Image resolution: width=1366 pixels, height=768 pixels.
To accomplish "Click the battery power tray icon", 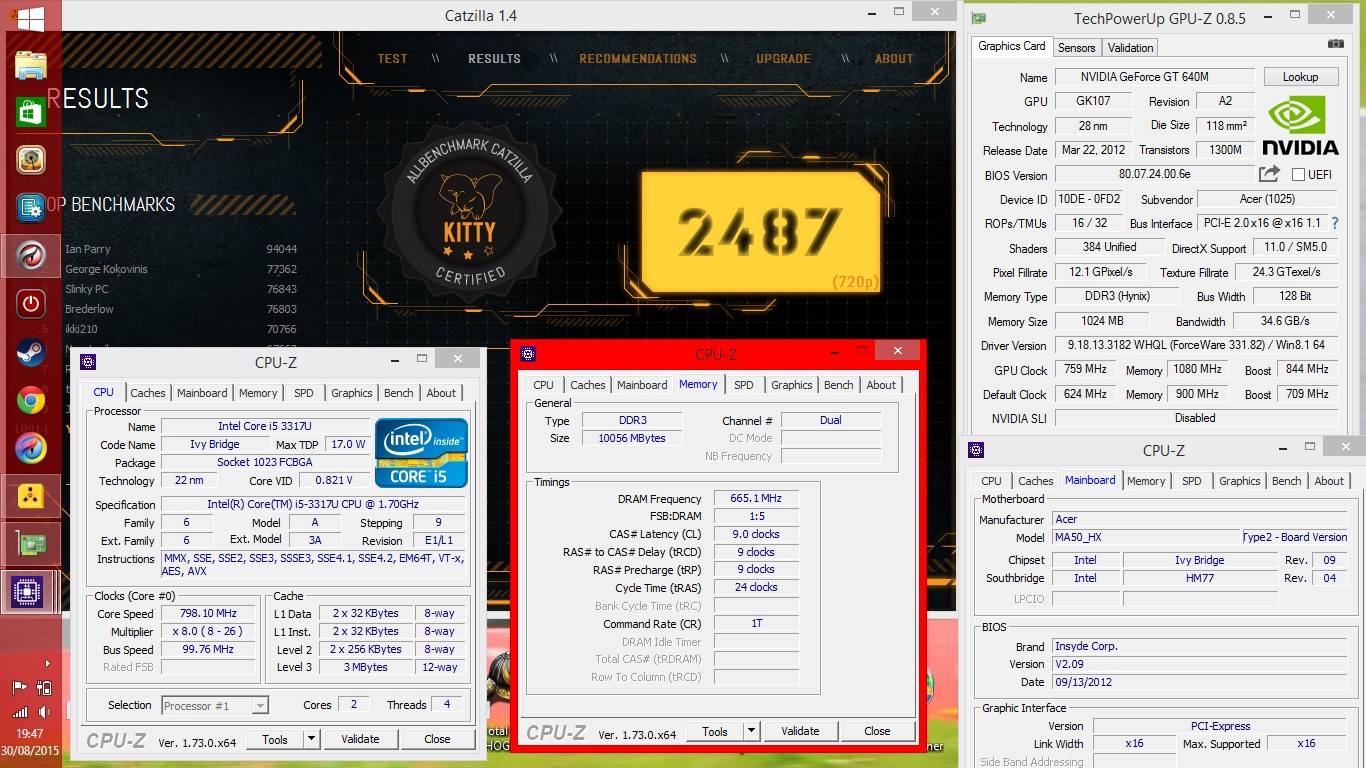I will click(44, 687).
